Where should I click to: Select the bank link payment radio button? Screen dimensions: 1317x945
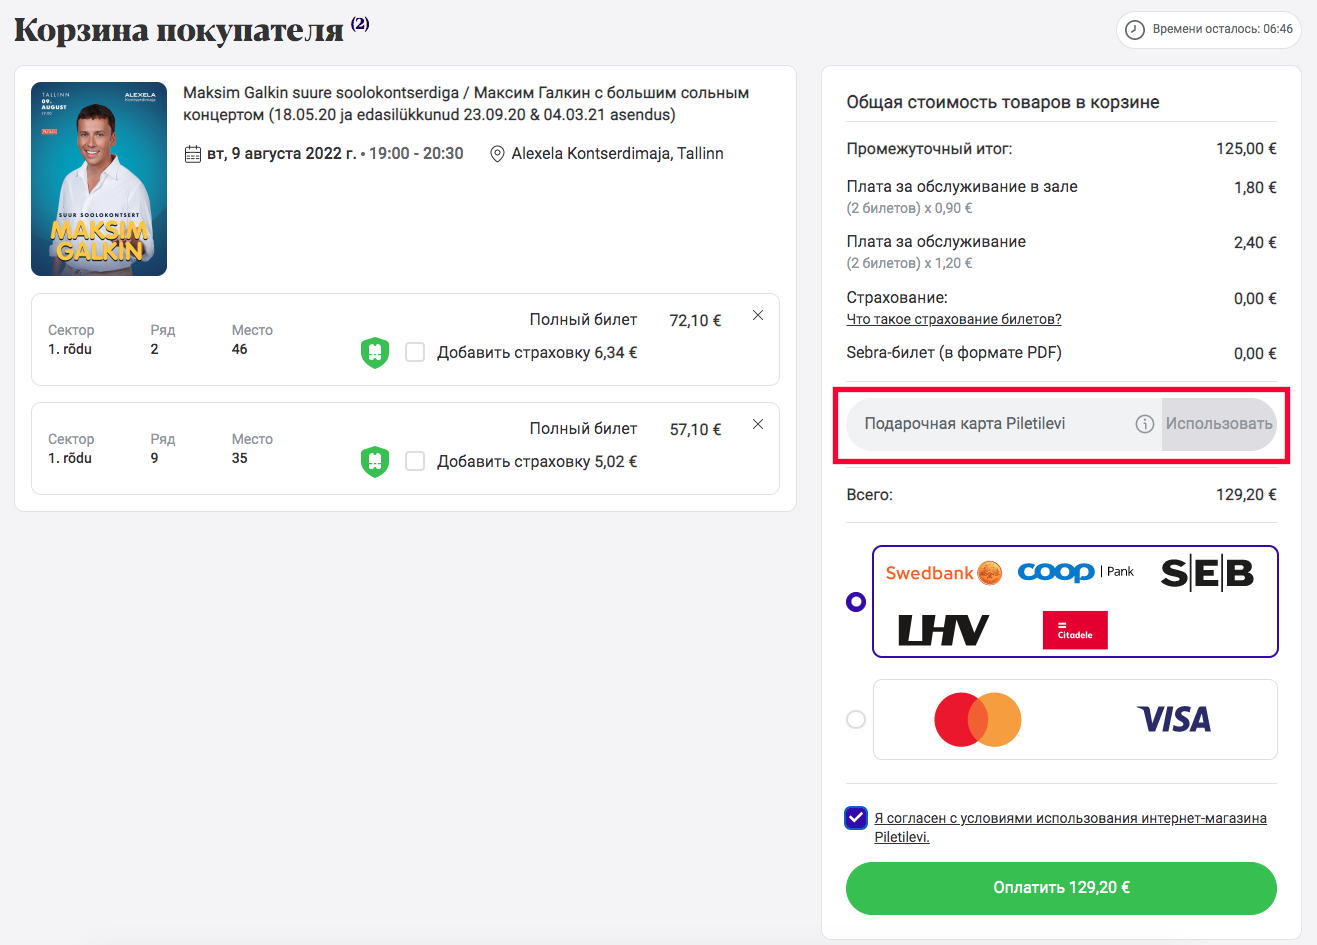[856, 602]
